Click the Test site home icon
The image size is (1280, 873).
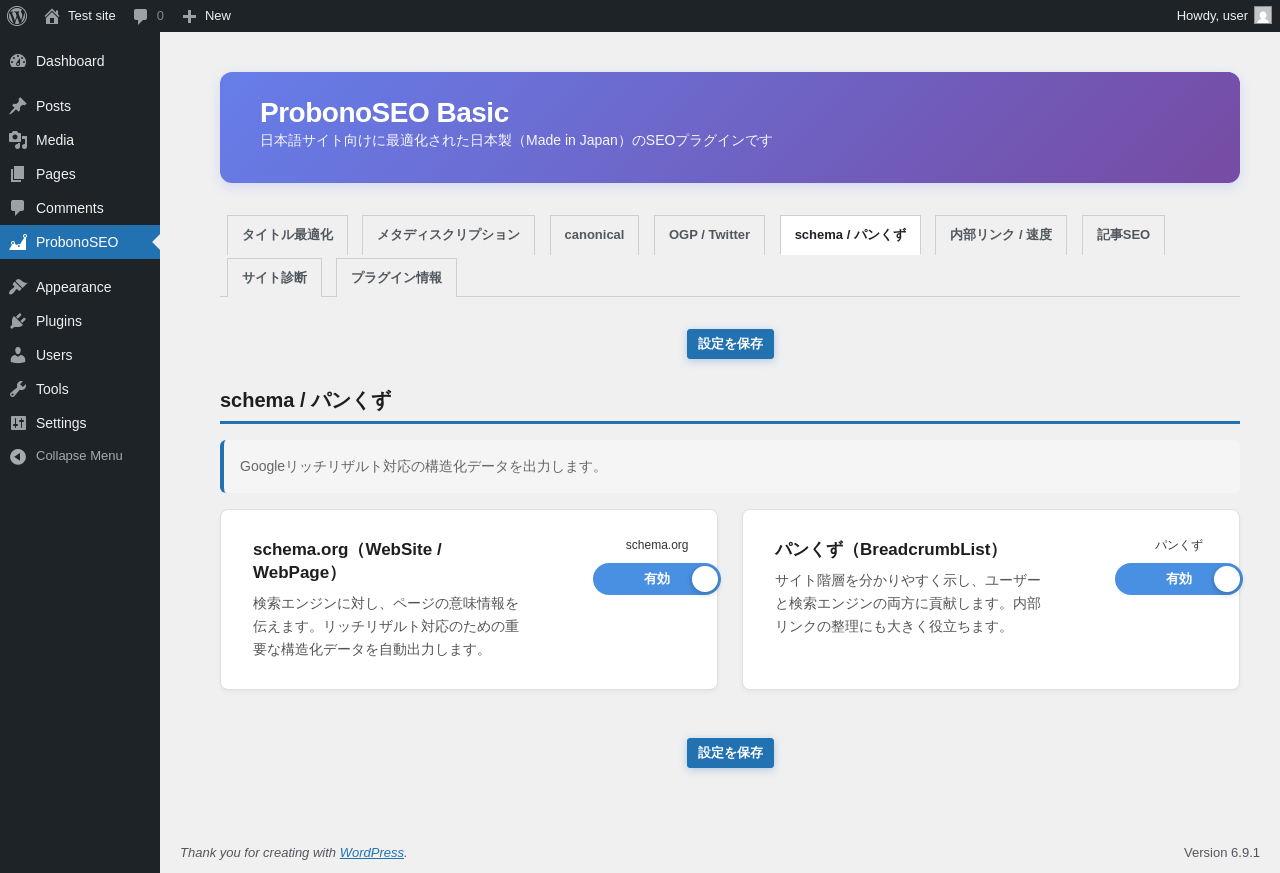pos(52,16)
